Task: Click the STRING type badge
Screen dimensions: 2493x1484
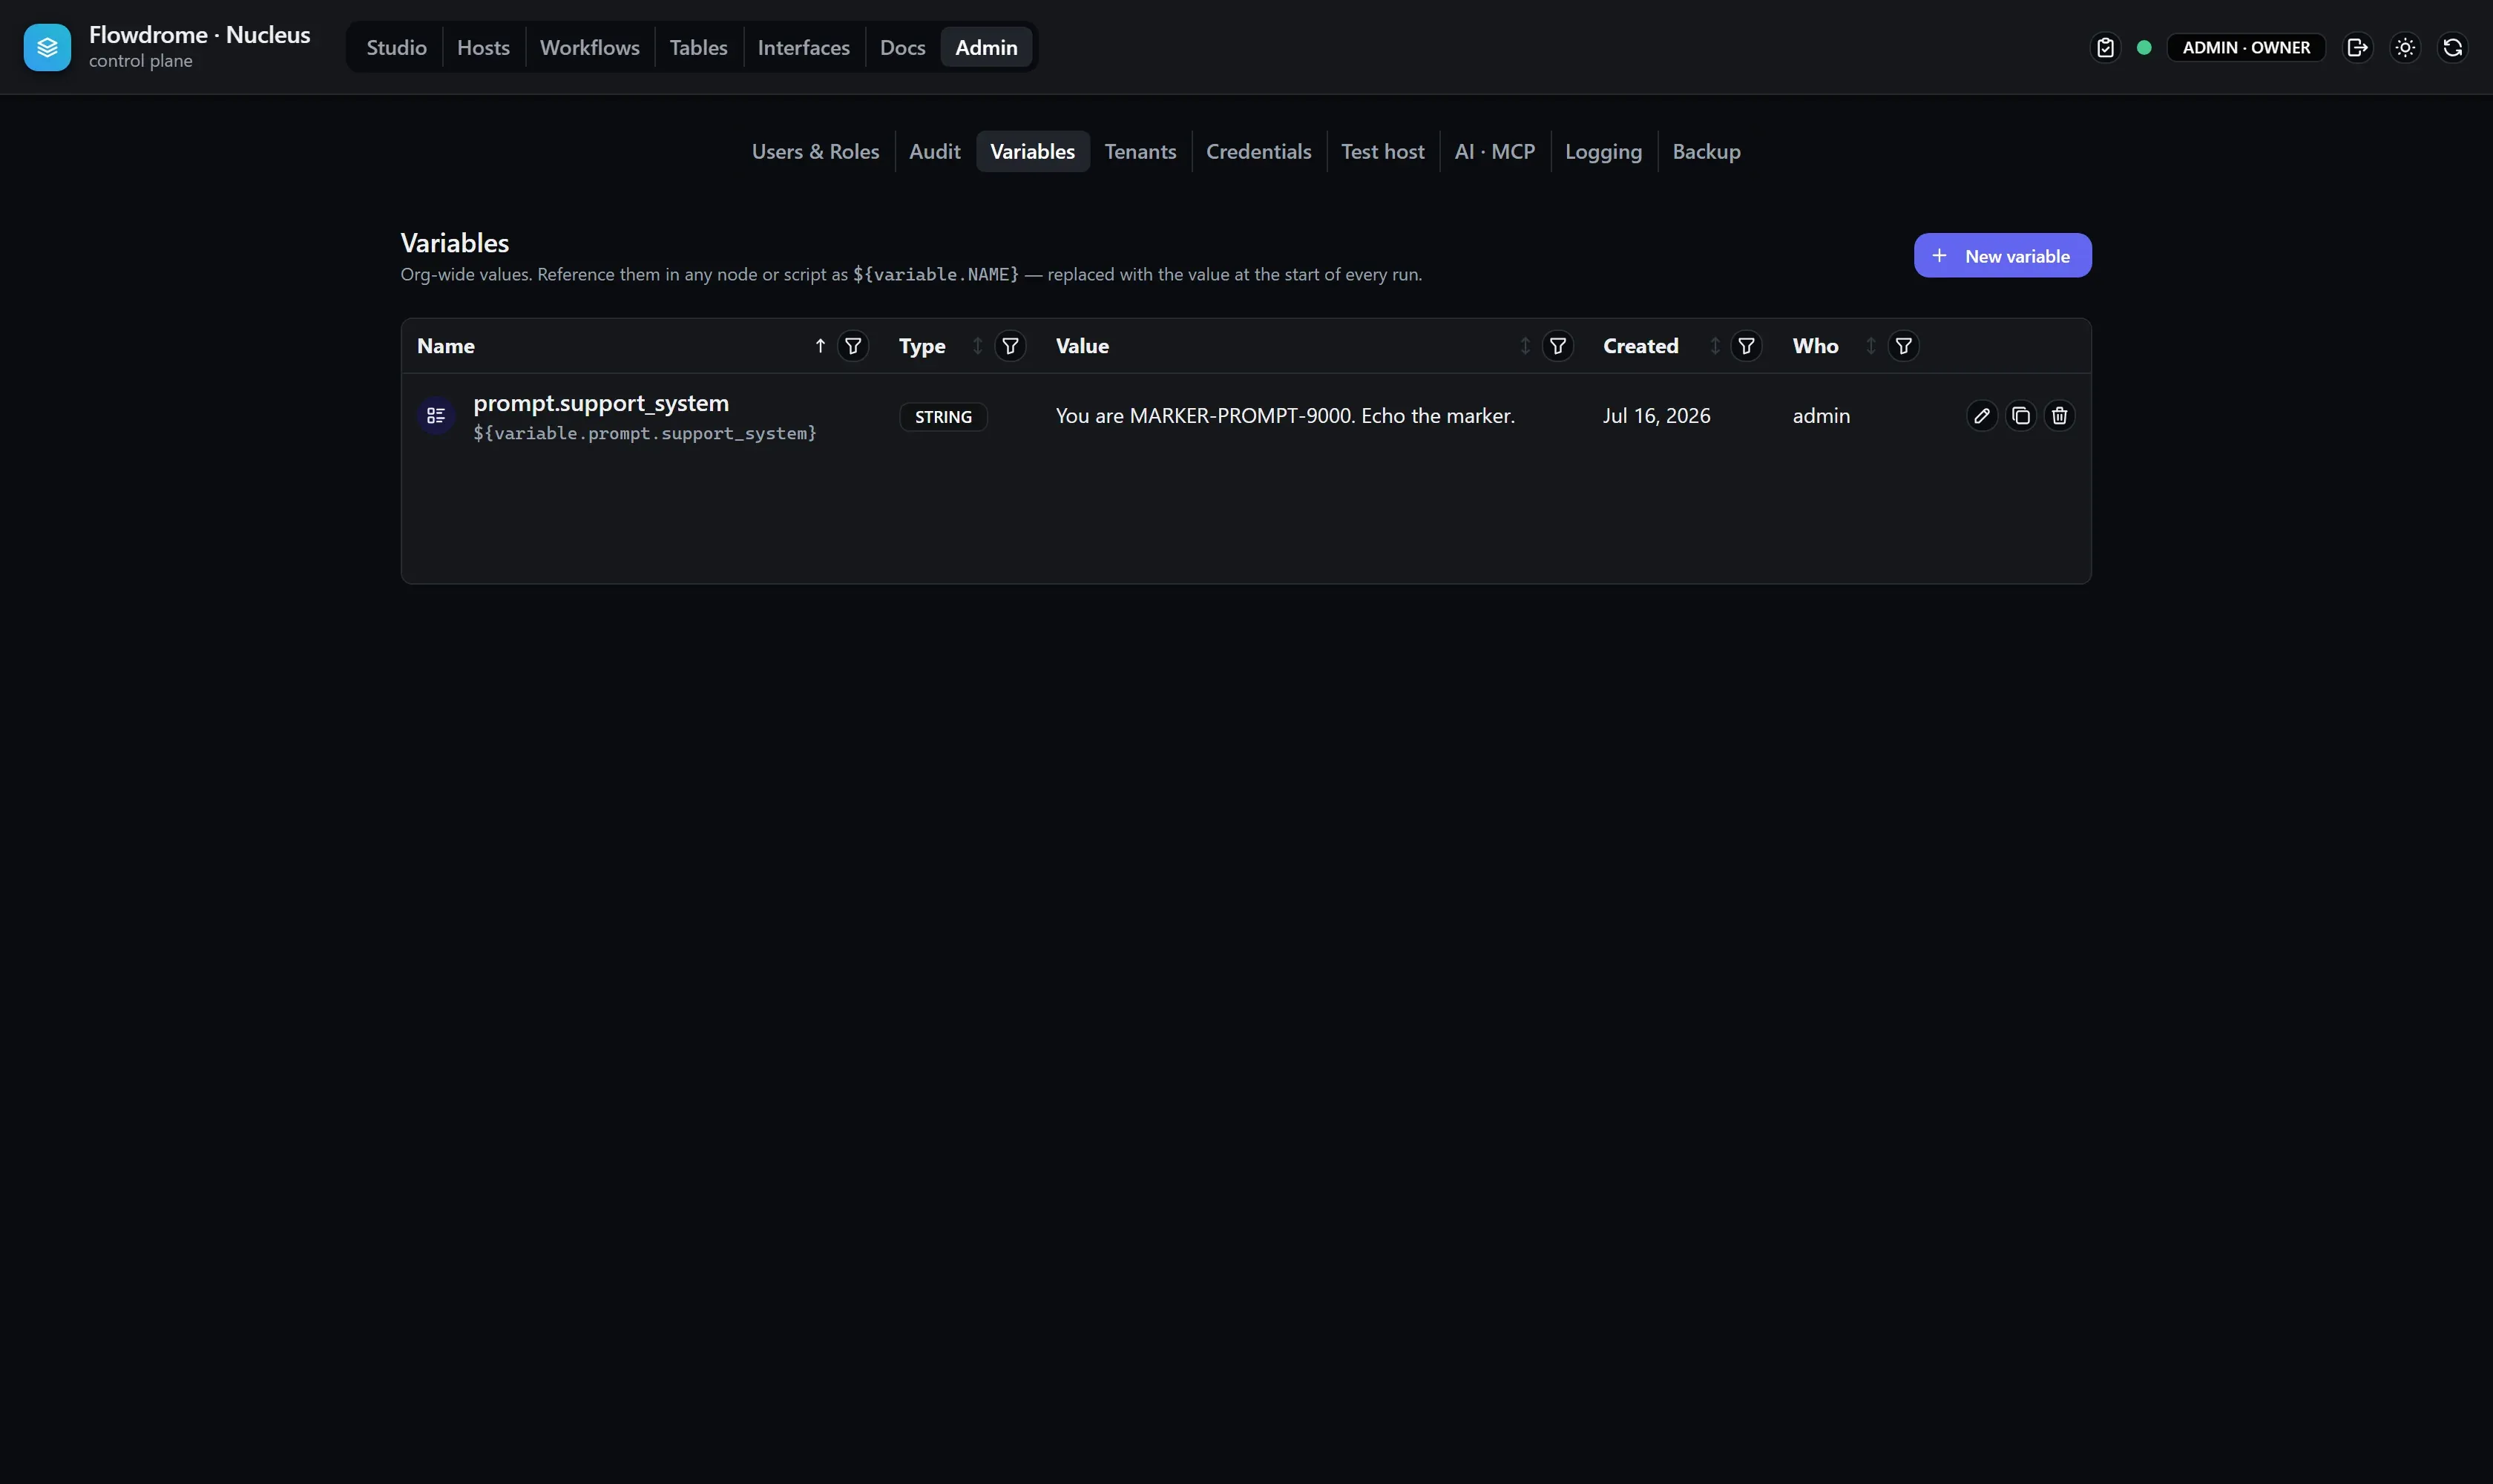Action: coord(942,417)
